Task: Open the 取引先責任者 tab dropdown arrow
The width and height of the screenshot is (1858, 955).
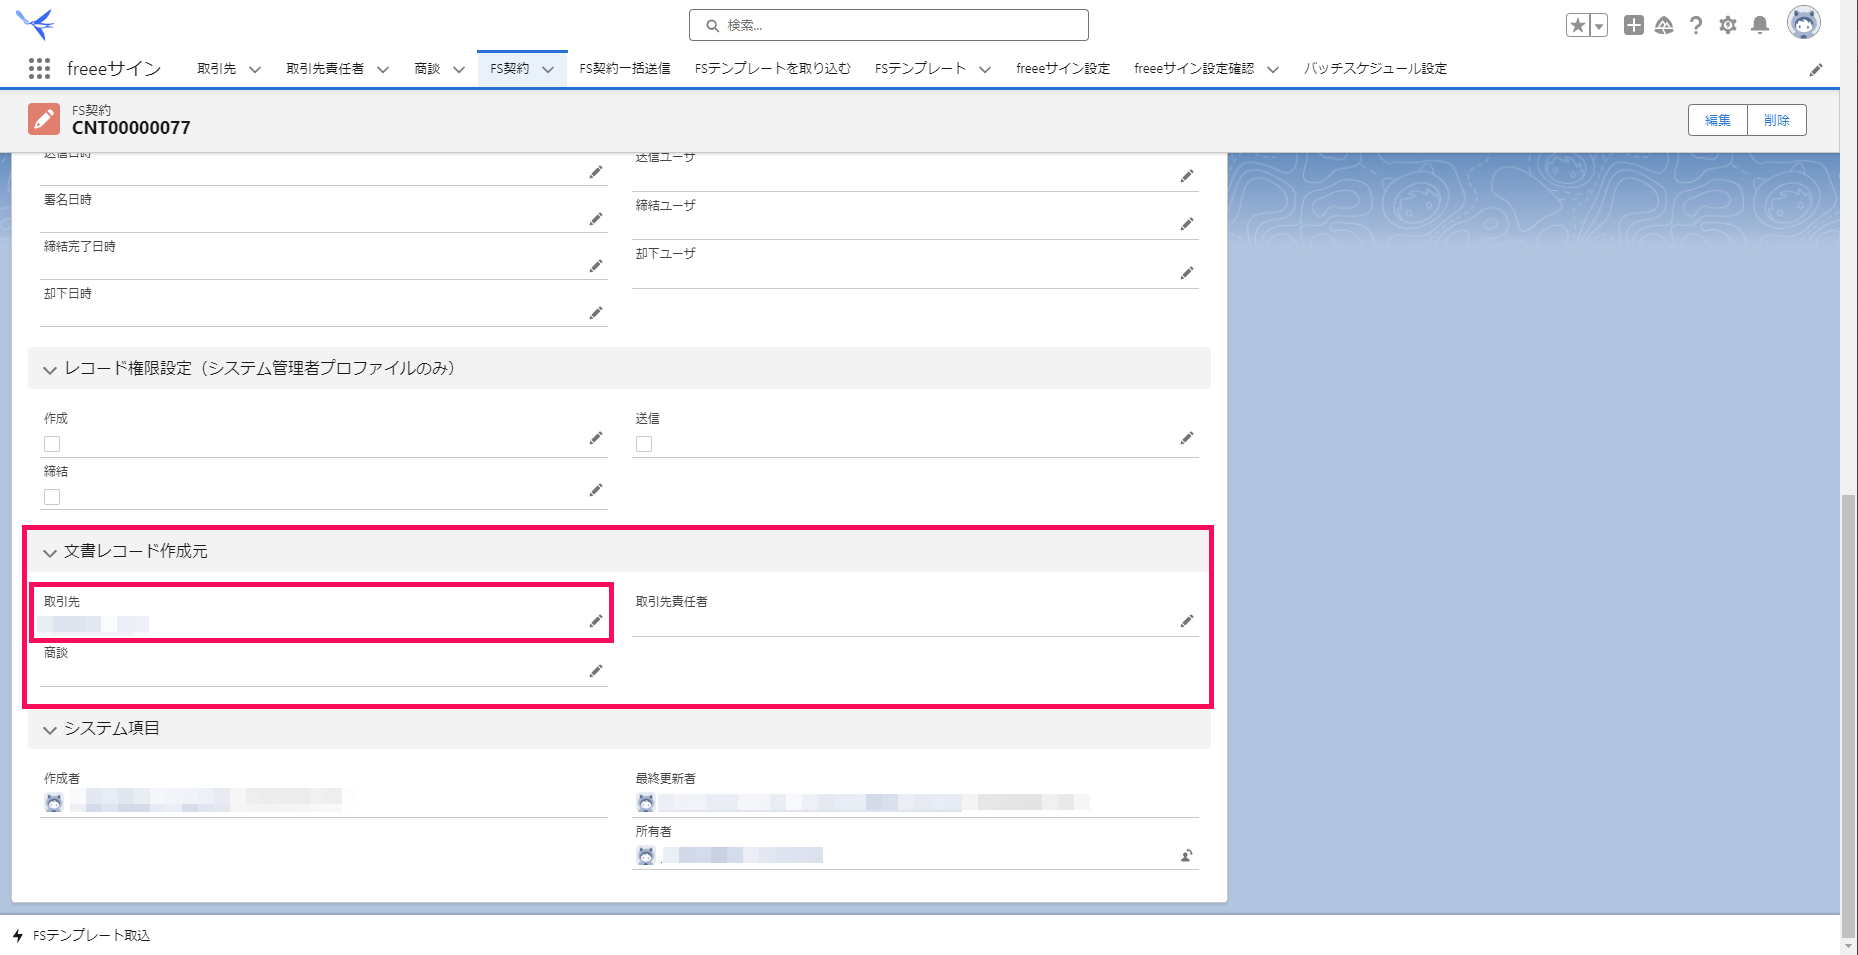Action: (x=383, y=69)
